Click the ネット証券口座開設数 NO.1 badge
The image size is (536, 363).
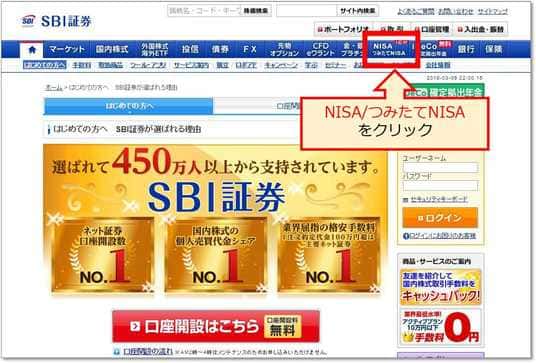point(102,255)
